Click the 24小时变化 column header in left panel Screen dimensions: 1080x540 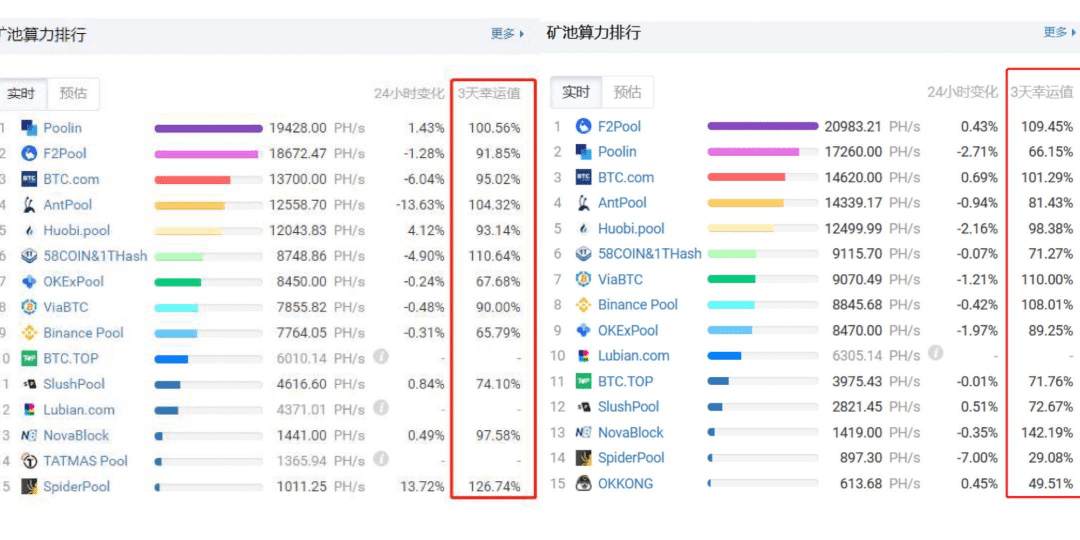[409, 94]
